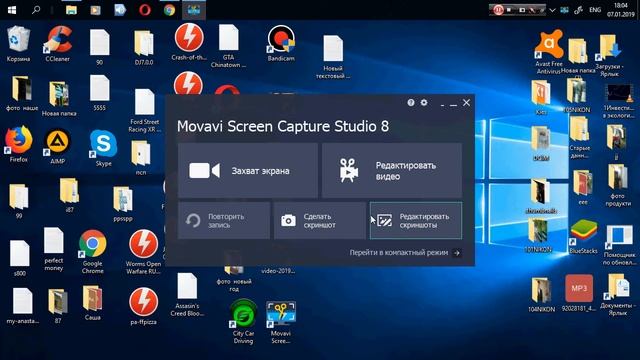Select the Ford Street Racing XR file
This screenshot has width=640, height=360.
pos(144,111)
